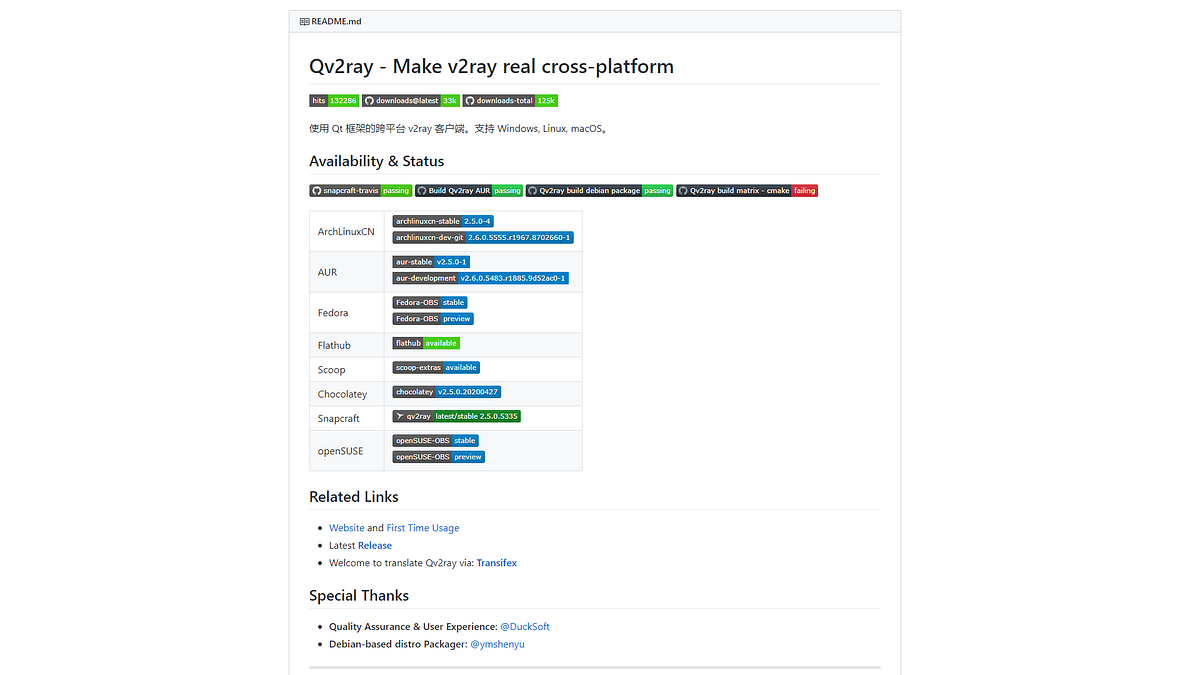
Task: Click the scoop-extras available badge
Action: [x=436, y=367]
